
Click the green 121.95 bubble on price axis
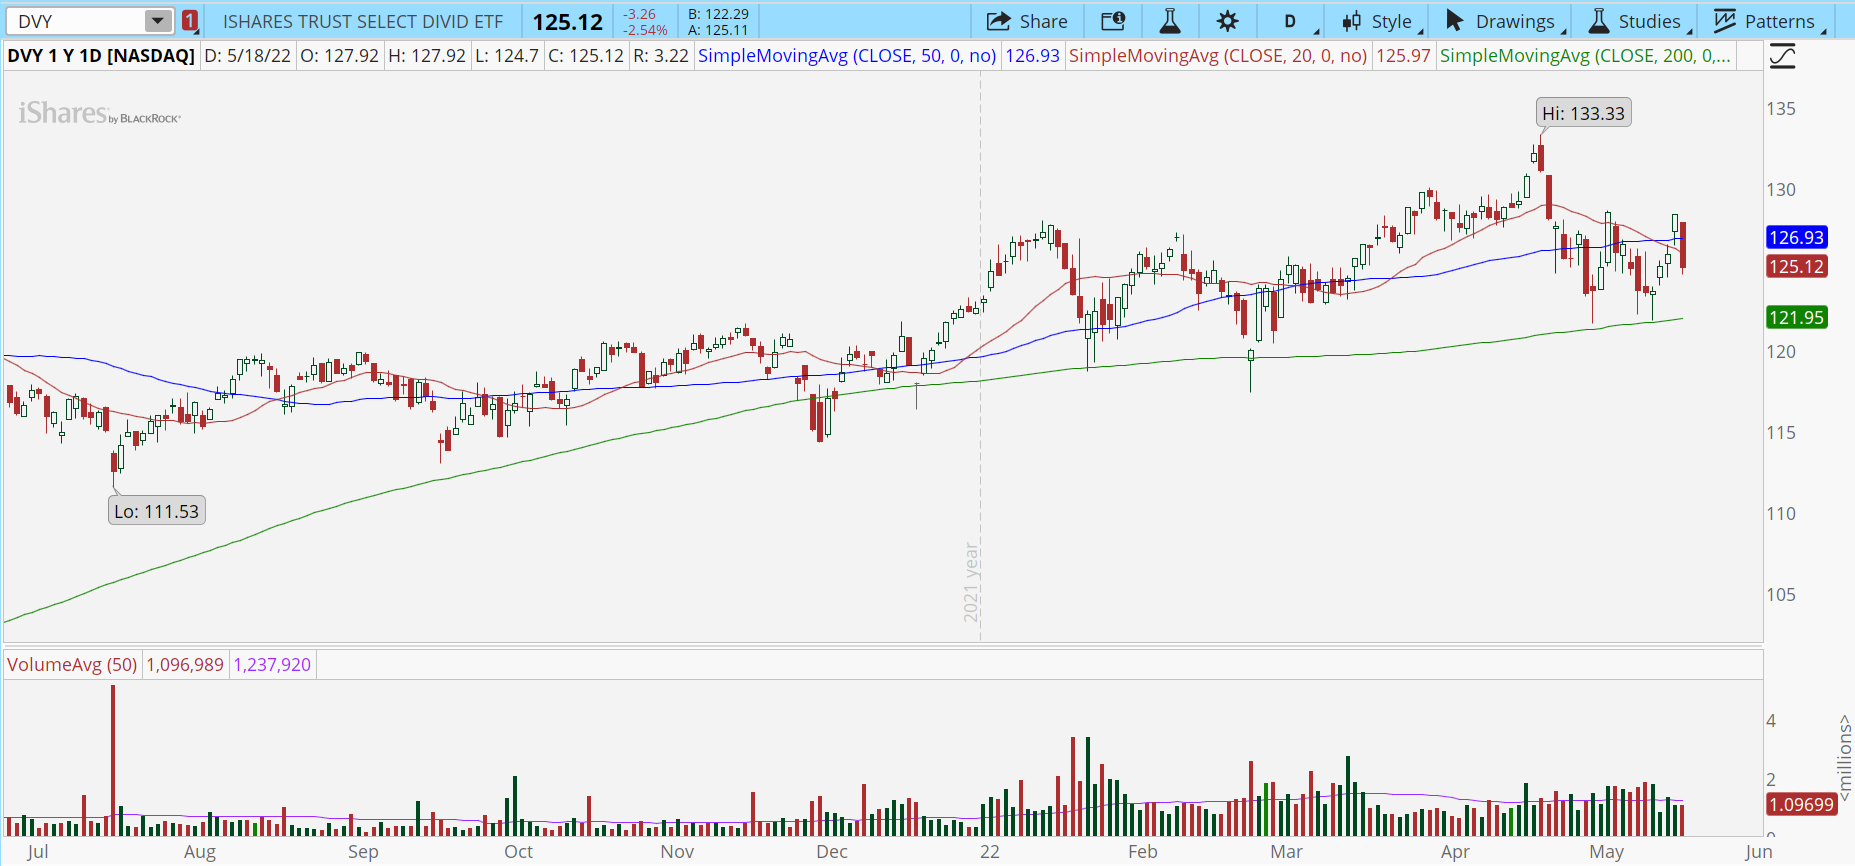click(1797, 318)
